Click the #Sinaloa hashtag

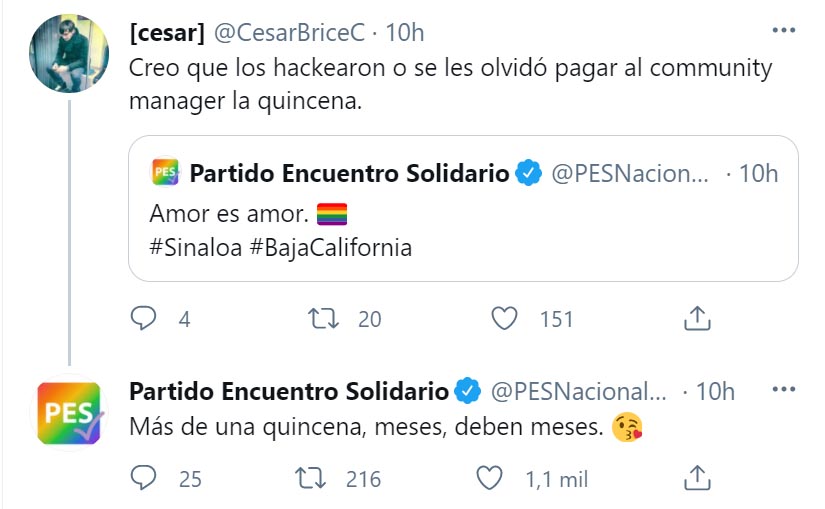(x=193, y=247)
